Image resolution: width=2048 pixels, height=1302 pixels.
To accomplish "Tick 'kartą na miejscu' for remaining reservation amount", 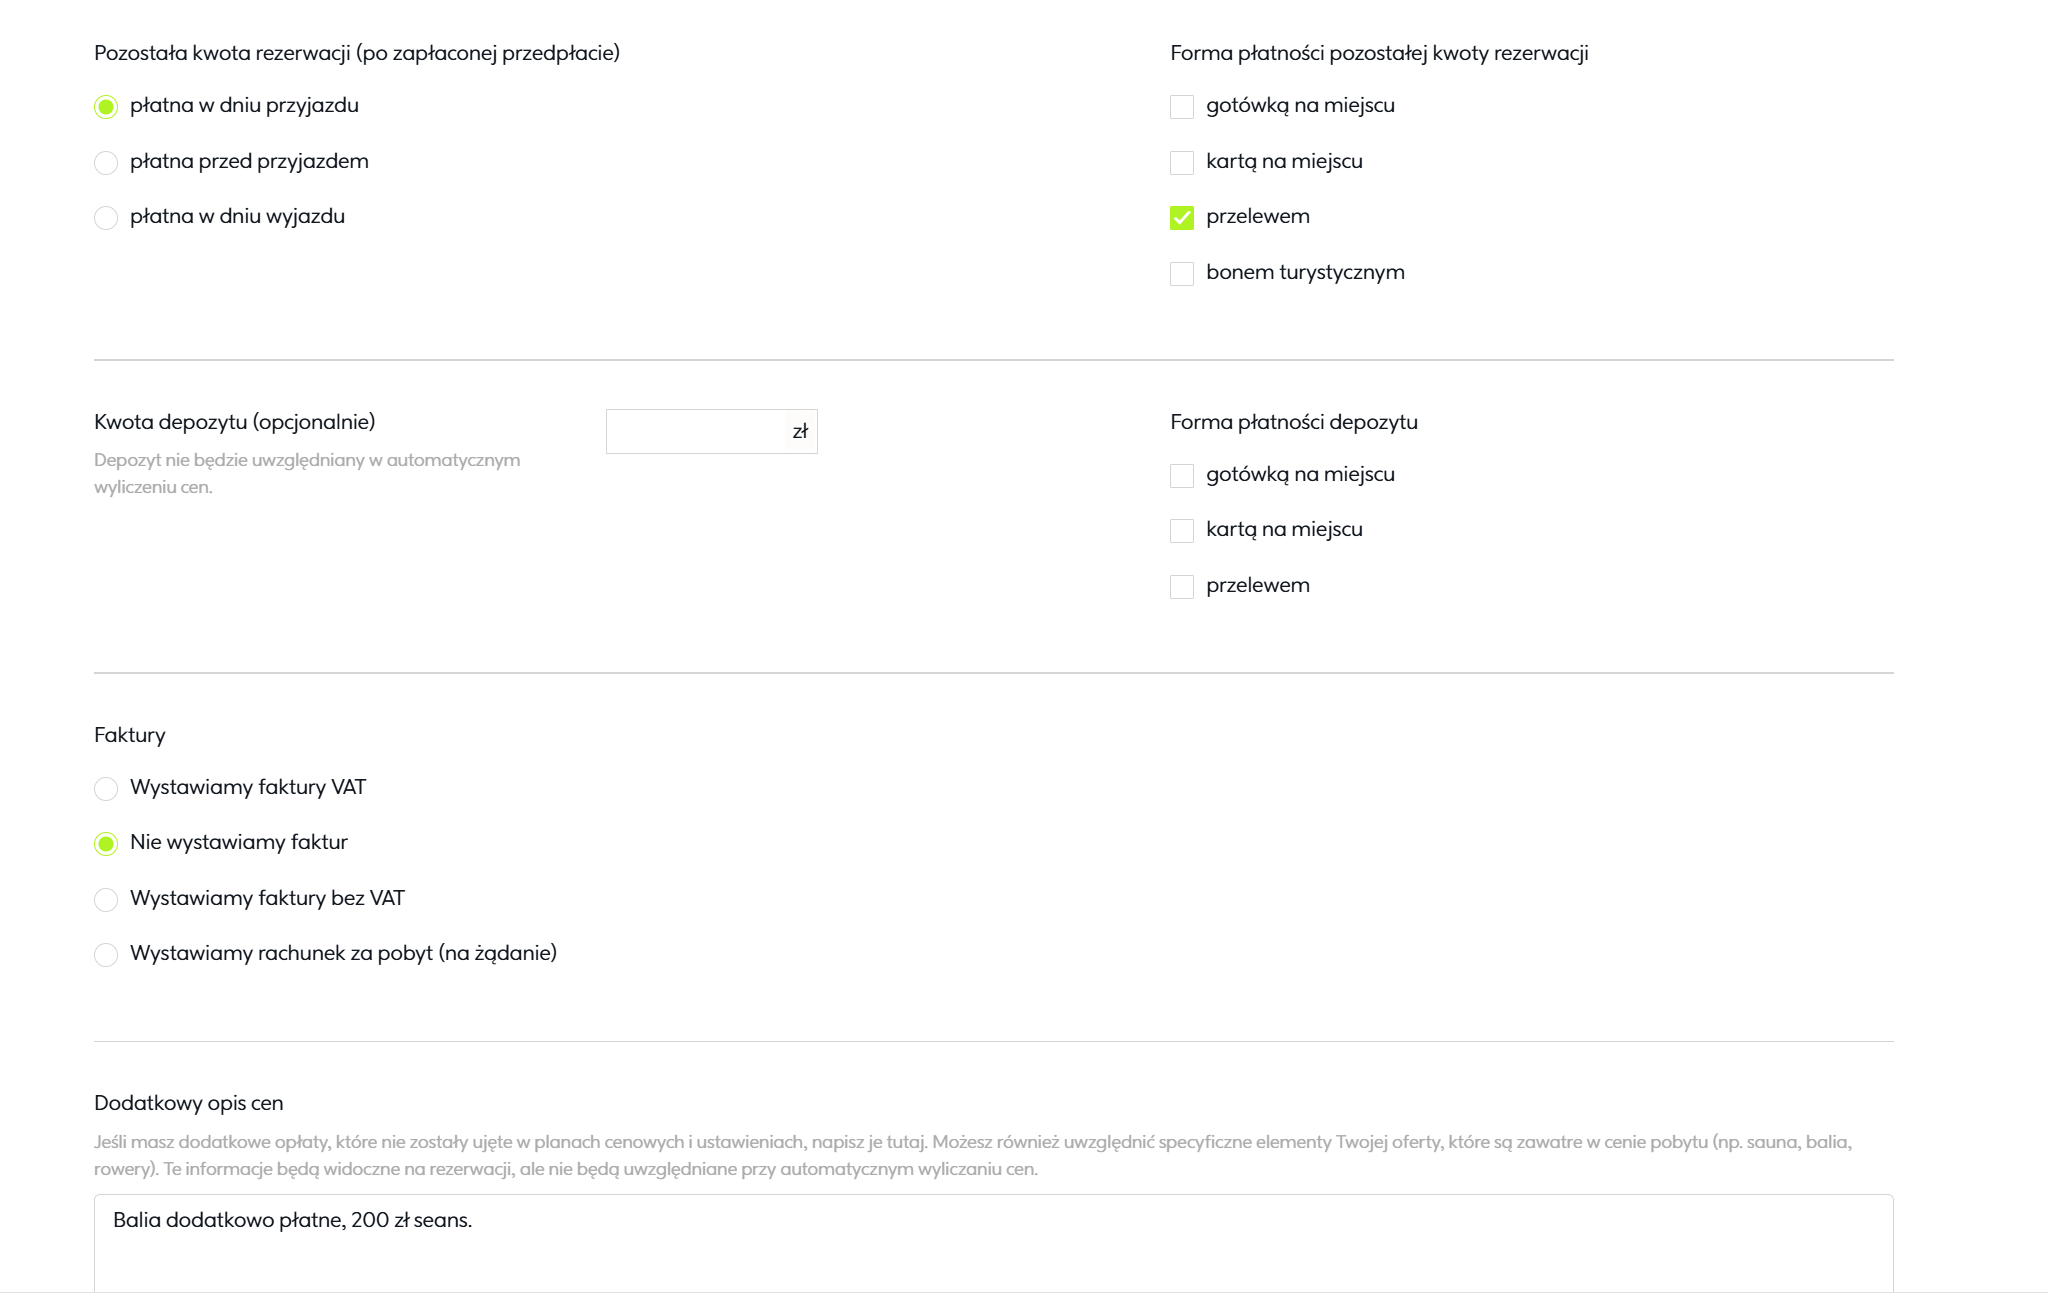I will click(x=1182, y=163).
